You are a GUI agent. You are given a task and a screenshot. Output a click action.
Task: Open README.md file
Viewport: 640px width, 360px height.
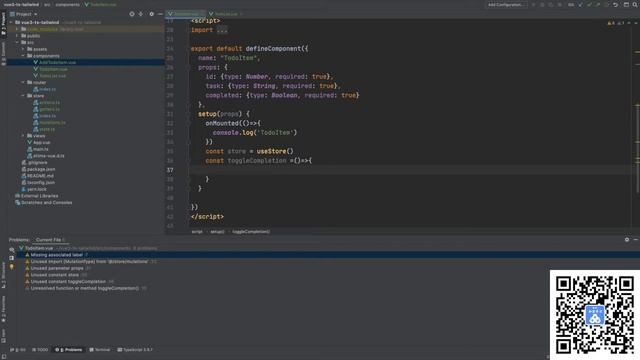pyautogui.click(x=38, y=176)
